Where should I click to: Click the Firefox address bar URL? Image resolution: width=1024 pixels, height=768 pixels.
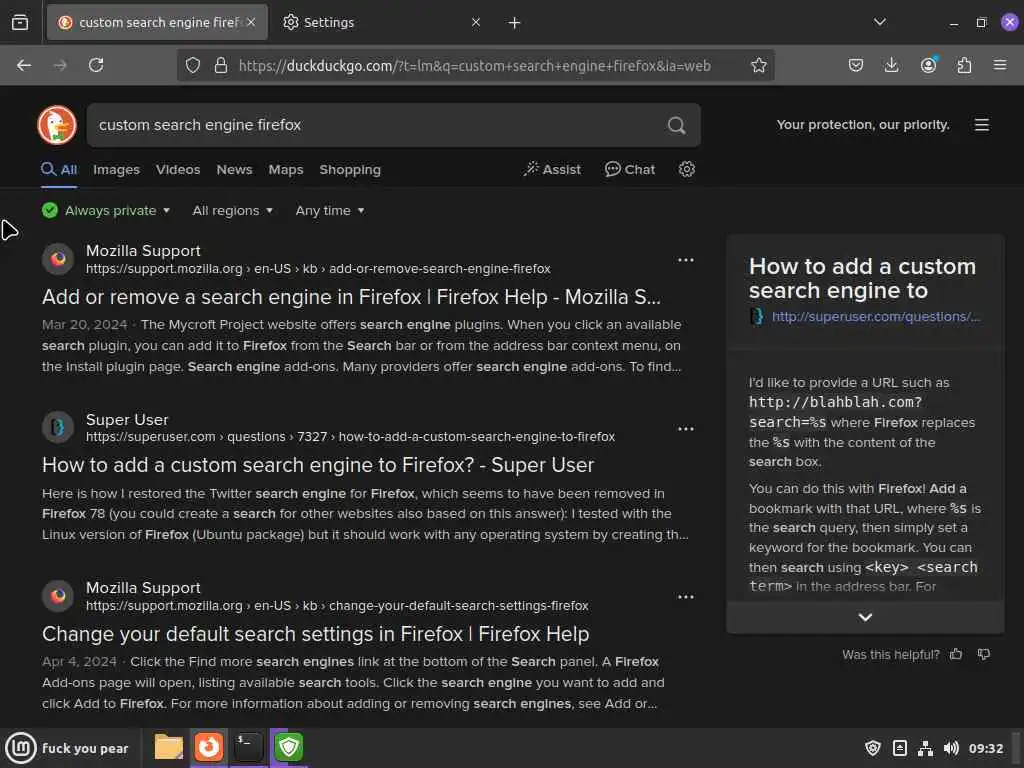(x=475, y=65)
